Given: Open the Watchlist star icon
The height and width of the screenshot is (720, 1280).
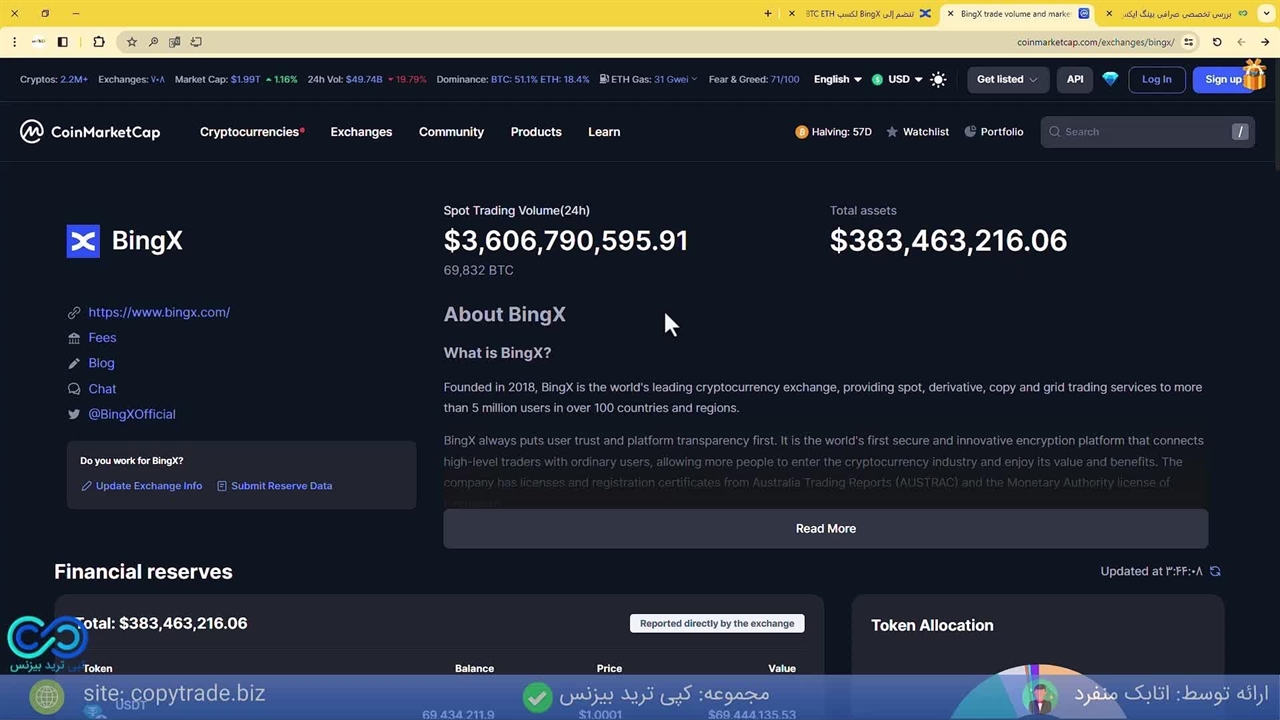Looking at the screenshot, I should (892, 132).
